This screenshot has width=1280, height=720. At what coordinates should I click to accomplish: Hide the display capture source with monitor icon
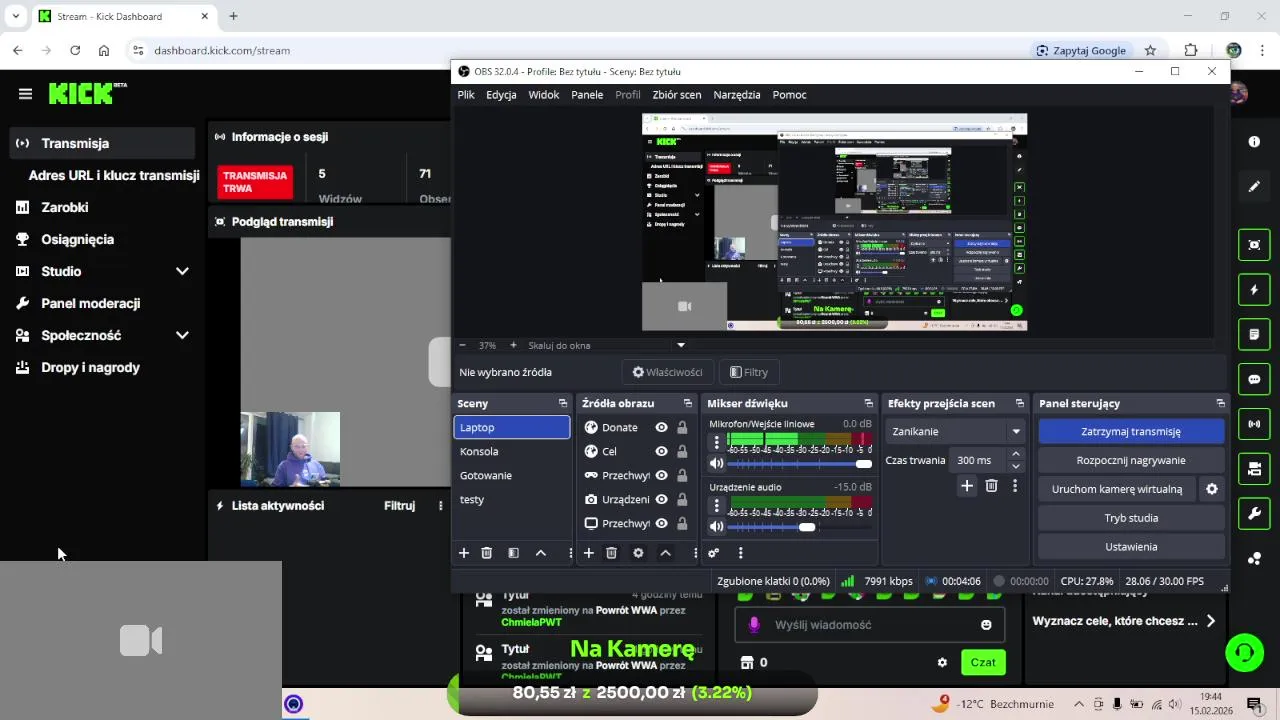tap(661, 523)
